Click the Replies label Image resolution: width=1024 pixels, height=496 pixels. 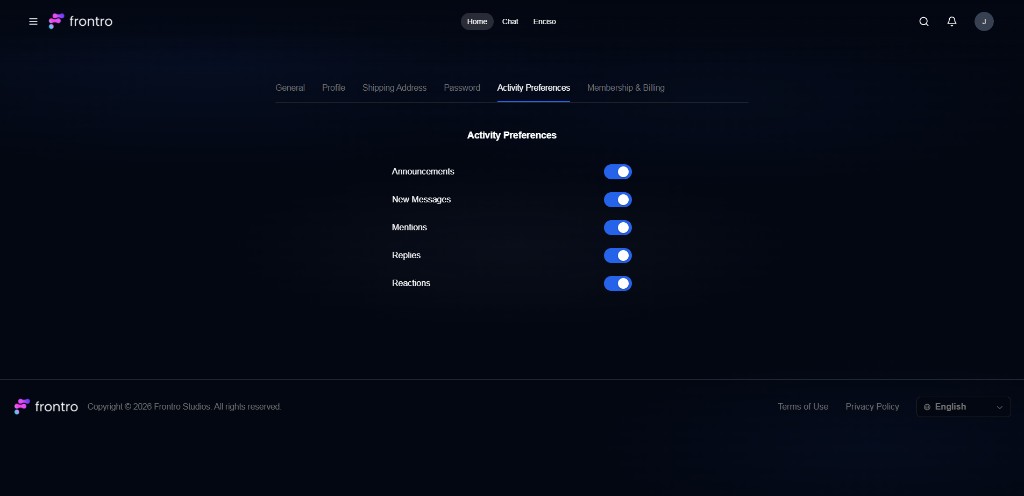[x=406, y=255]
